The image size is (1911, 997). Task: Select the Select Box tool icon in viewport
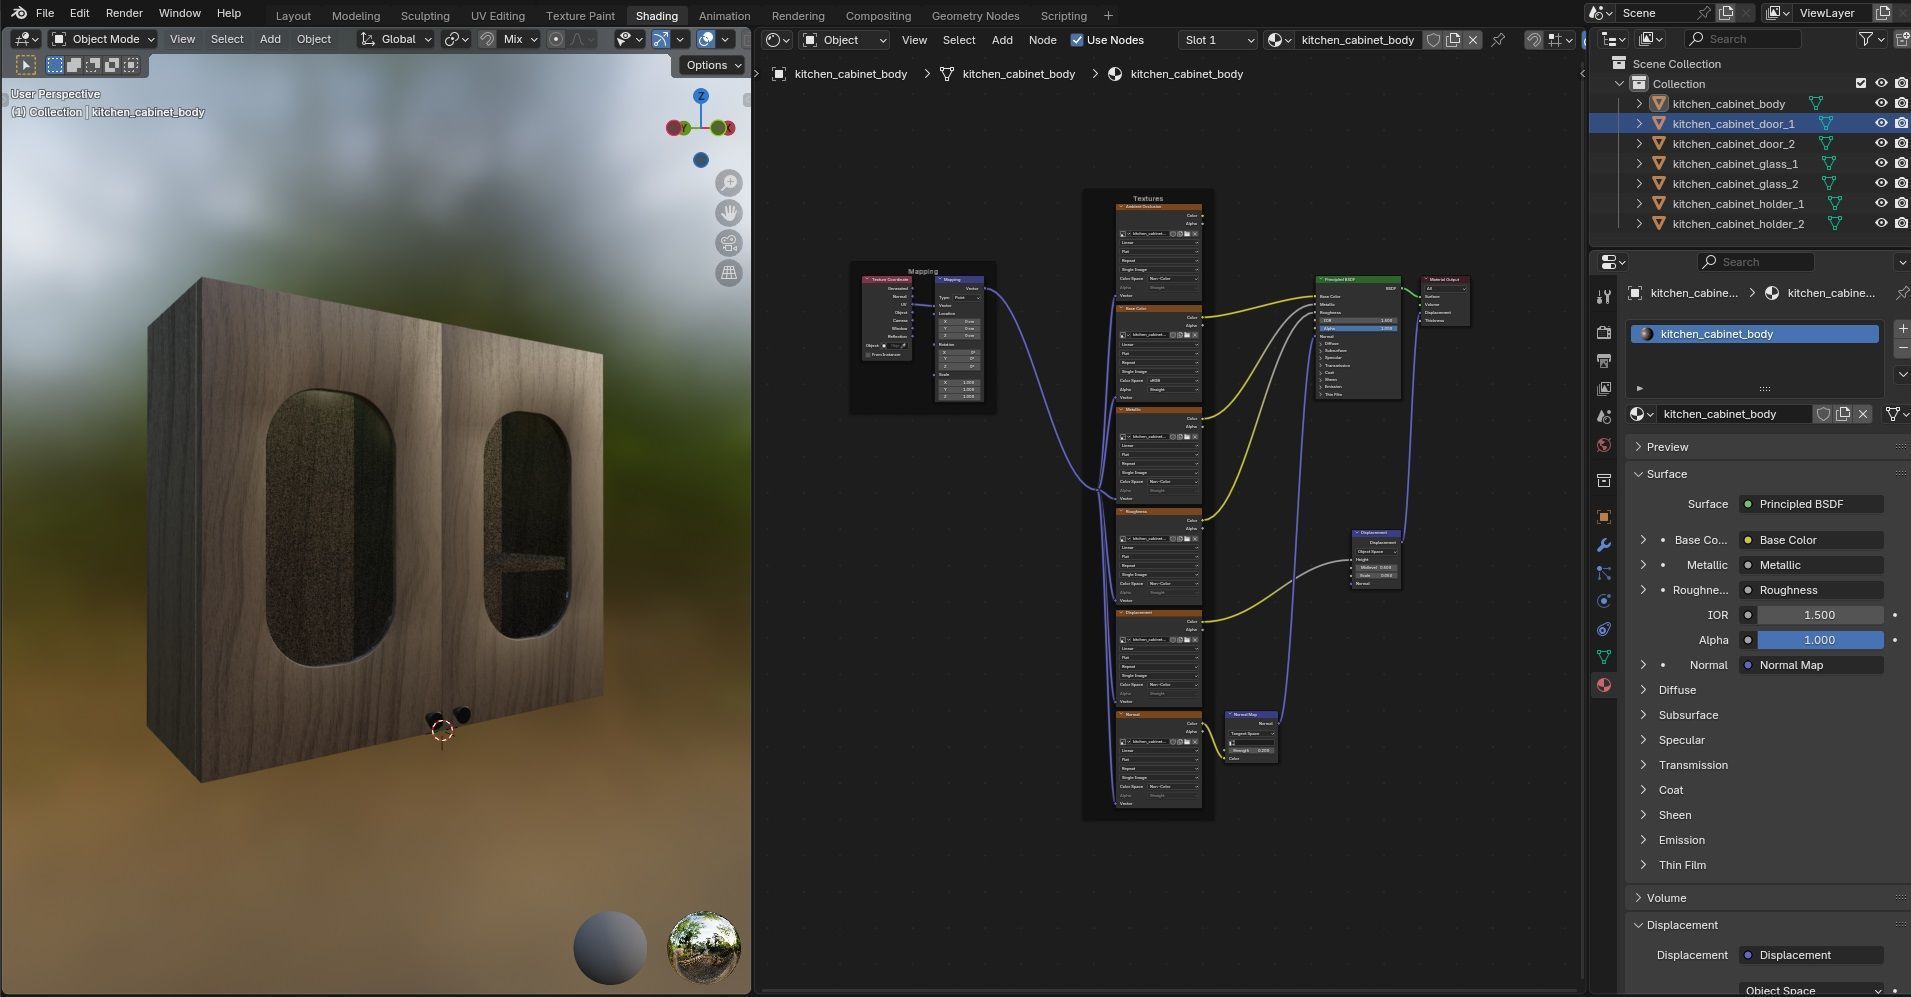click(55, 65)
